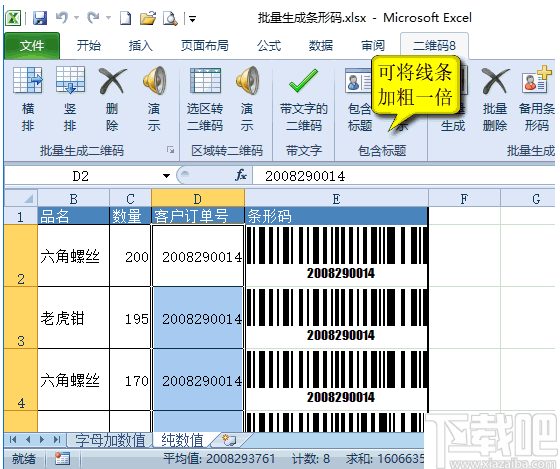Click the 删除 X icon in 批量生成二维码 group

click(112, 81)
